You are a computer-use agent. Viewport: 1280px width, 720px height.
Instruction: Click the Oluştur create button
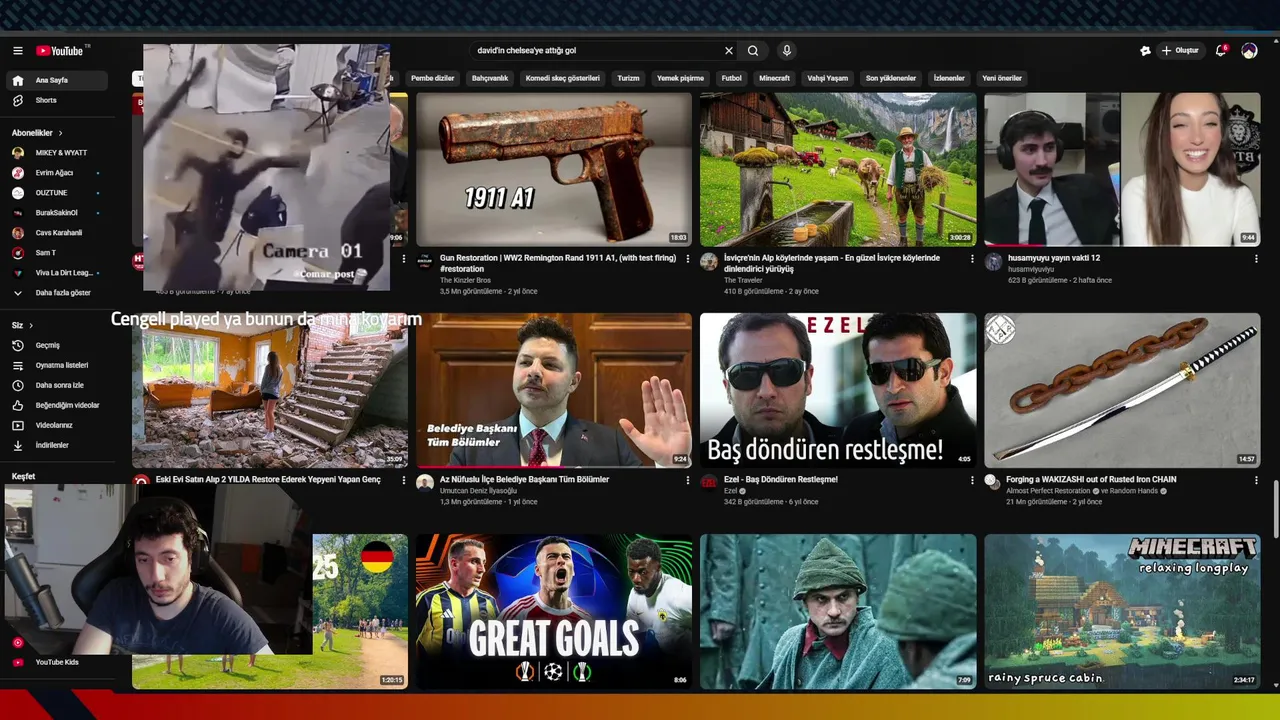[x=1180, y=51]
